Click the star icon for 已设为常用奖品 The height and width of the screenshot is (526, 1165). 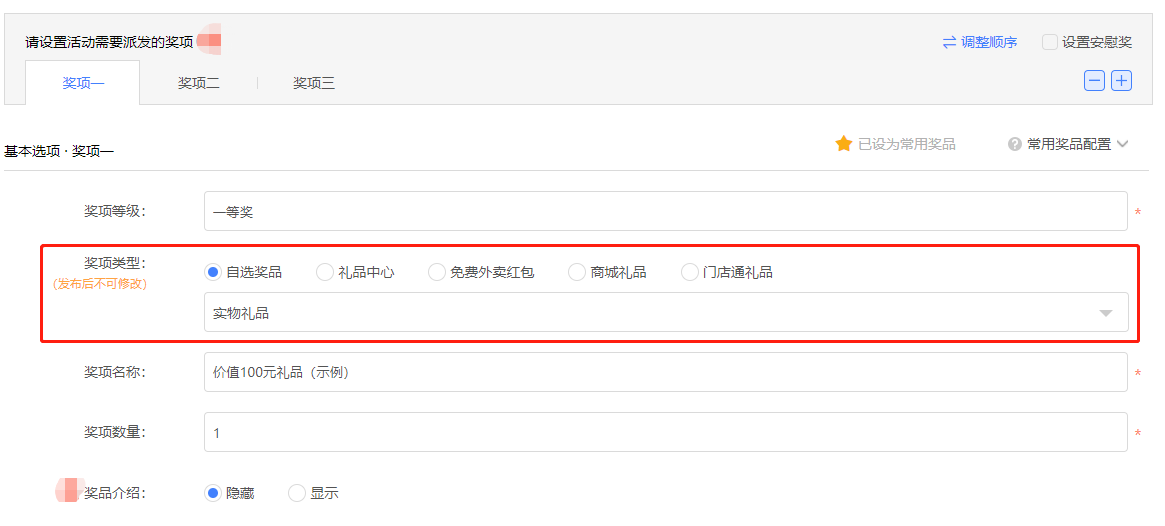pos(843,144)
